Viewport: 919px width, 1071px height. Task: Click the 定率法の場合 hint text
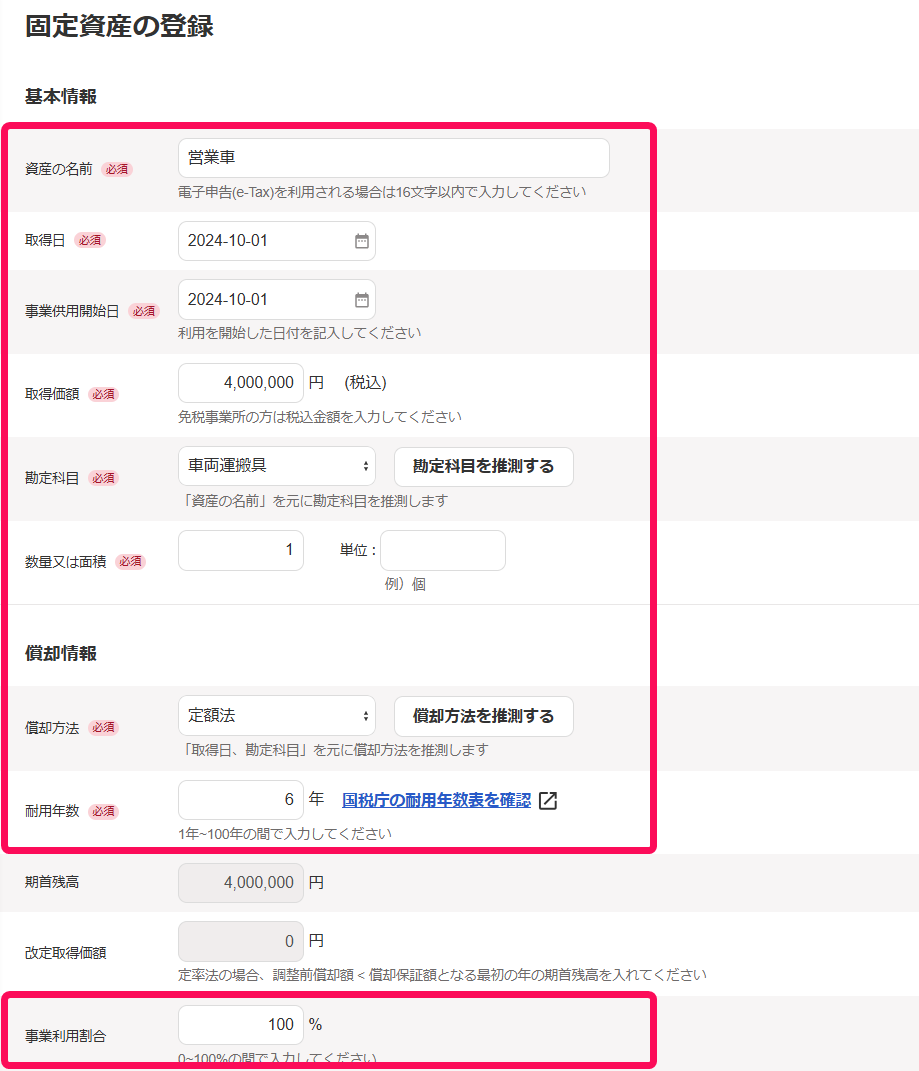(x=442, y=975)
